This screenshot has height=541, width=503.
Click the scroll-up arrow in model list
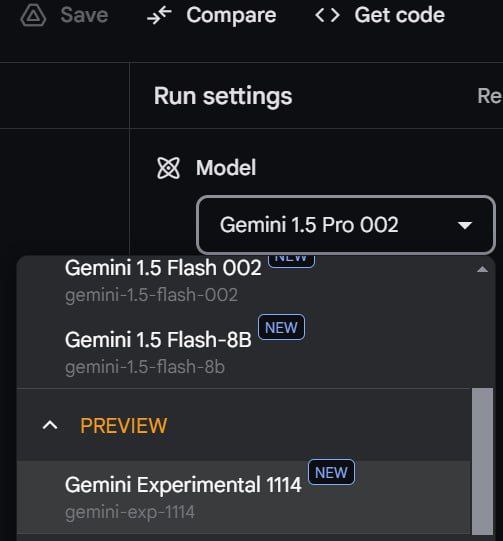(482, 269)
